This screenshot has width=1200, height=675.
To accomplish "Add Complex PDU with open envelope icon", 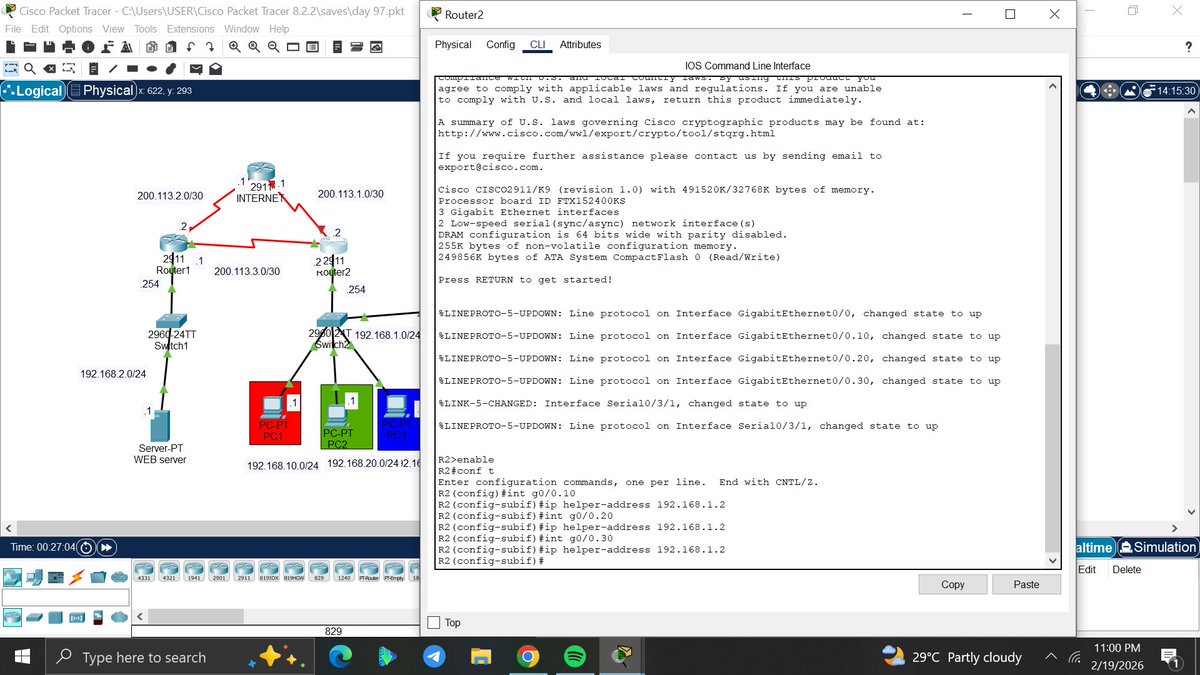I will [x=216, y=69].
